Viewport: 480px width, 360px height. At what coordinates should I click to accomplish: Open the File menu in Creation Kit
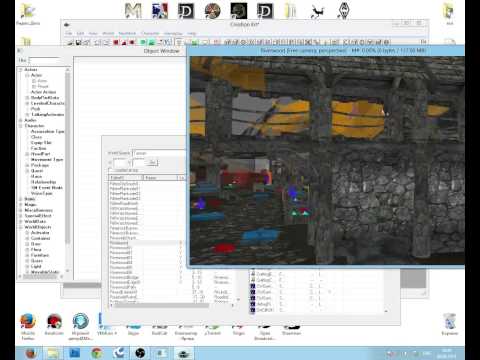click(69, 33)
